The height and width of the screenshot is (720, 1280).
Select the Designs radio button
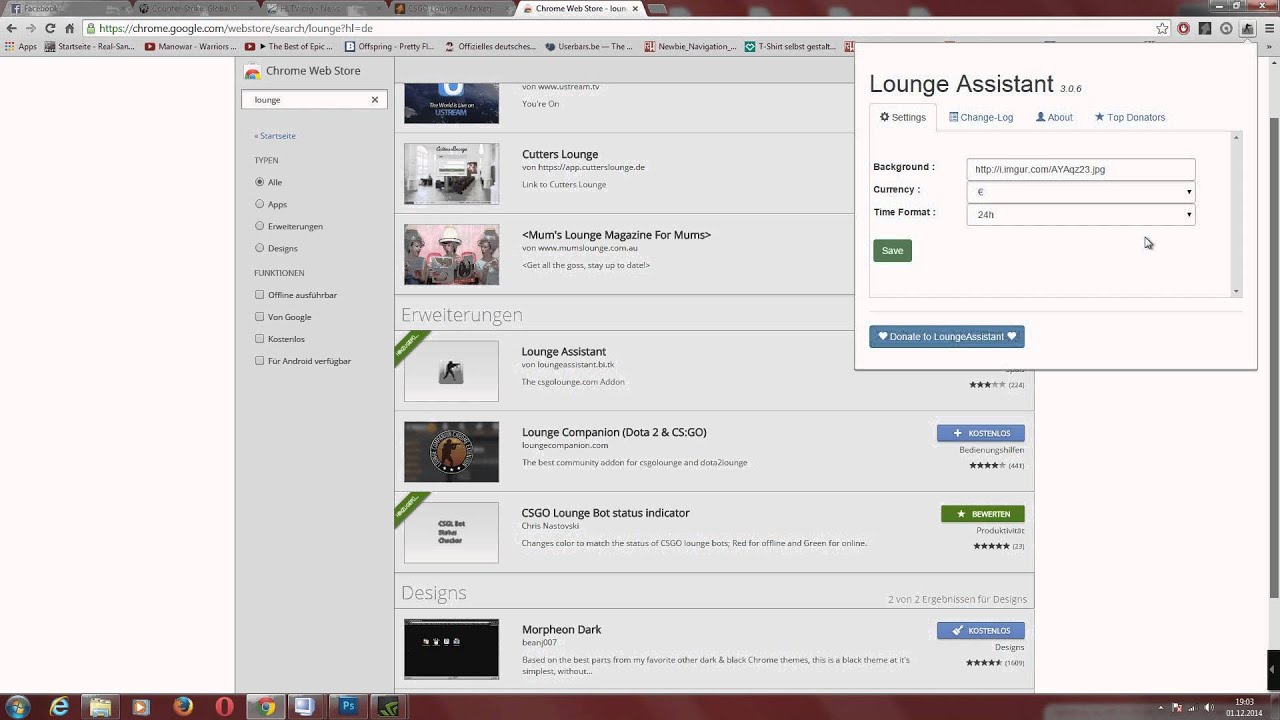(259, 248)
